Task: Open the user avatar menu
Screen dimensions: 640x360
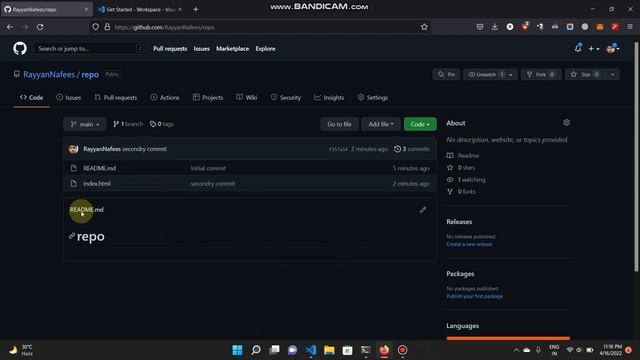Action: click(x=613, y=49)
